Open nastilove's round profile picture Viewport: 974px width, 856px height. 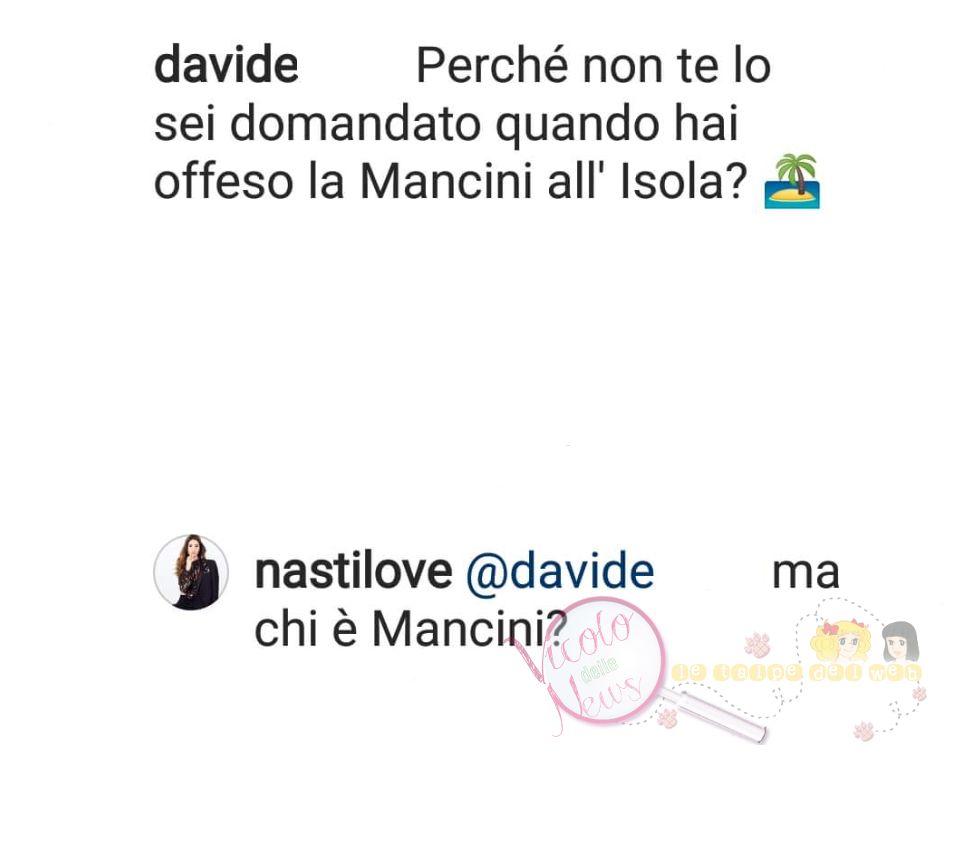point(191,571)
